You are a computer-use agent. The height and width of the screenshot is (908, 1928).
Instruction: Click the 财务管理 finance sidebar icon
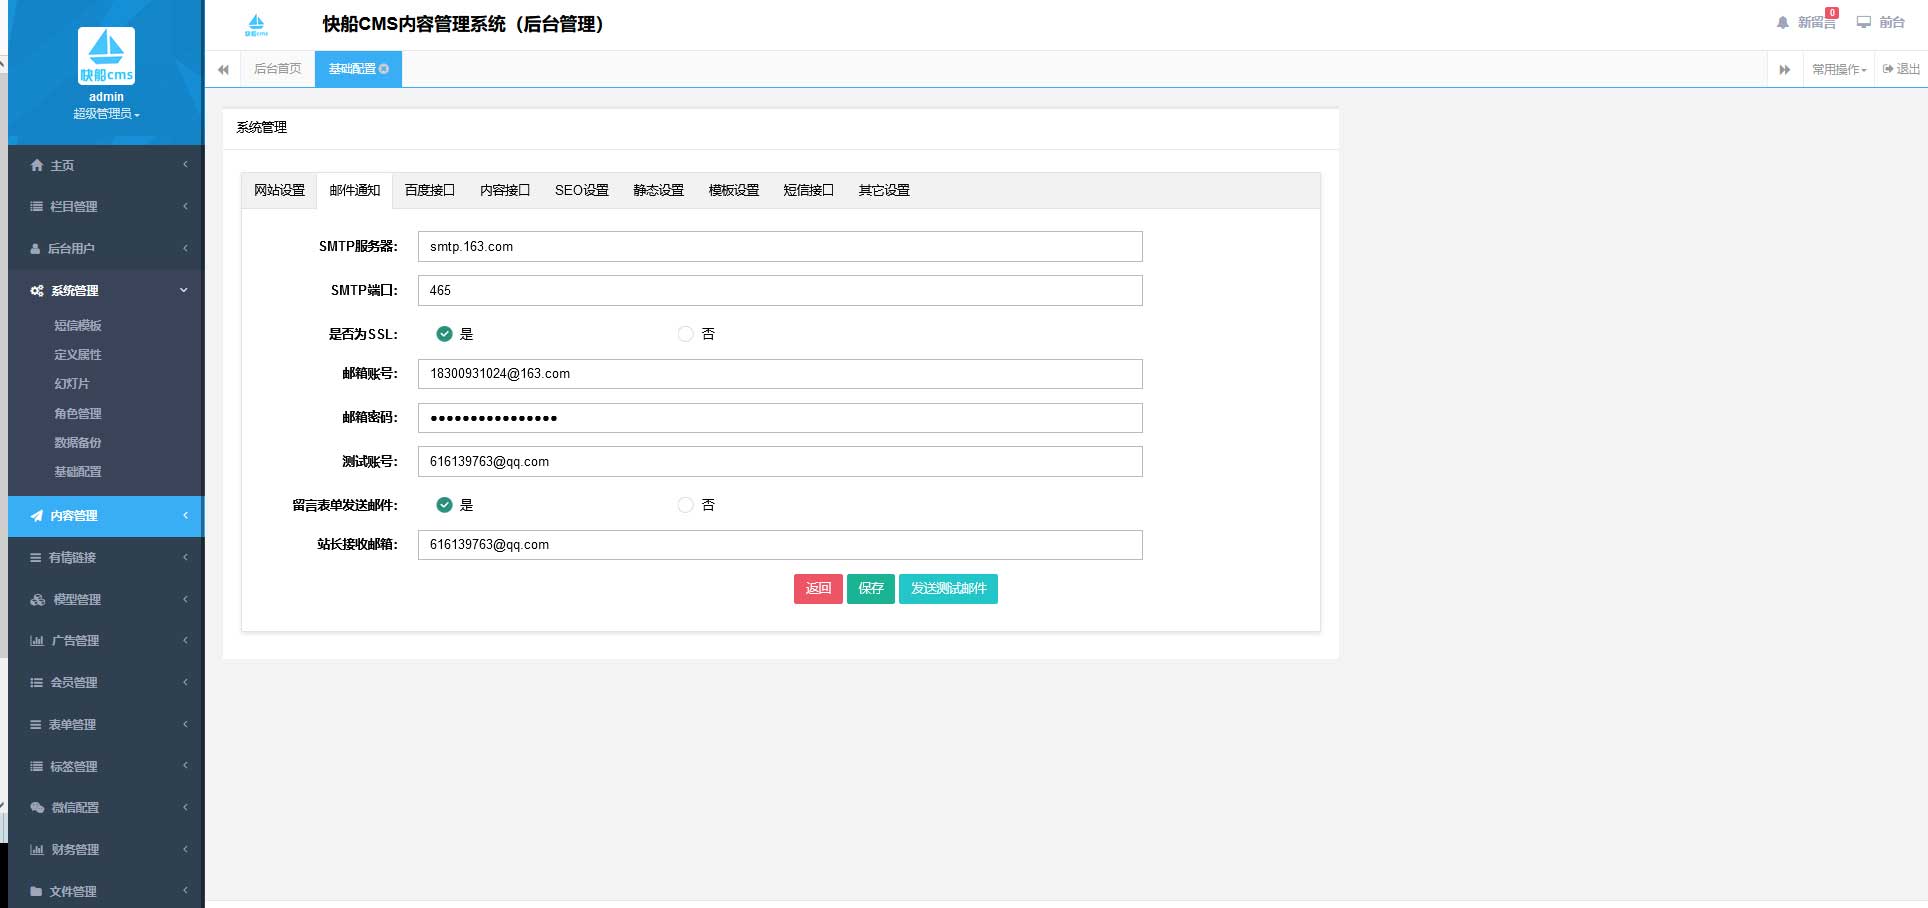point(36,849)
